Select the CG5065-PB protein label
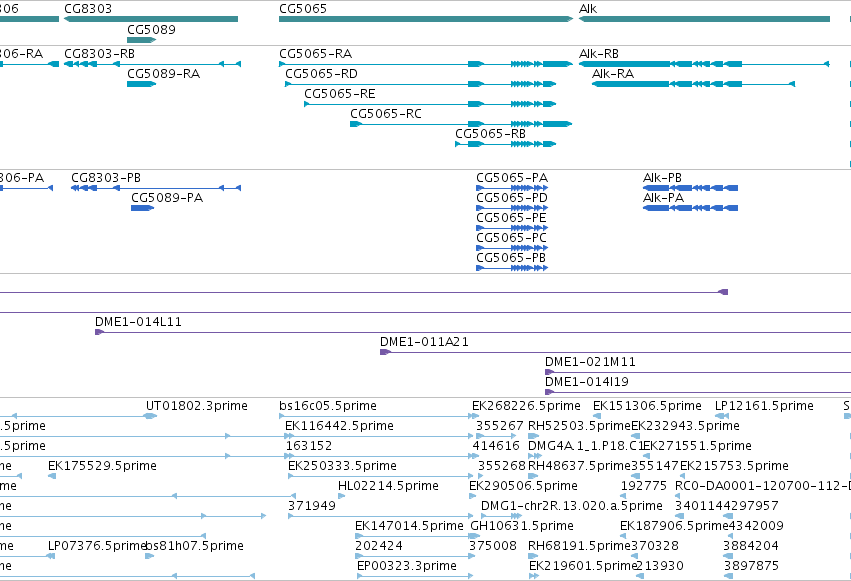Viewport: 851px width, 581px height. tap(511, 258)
